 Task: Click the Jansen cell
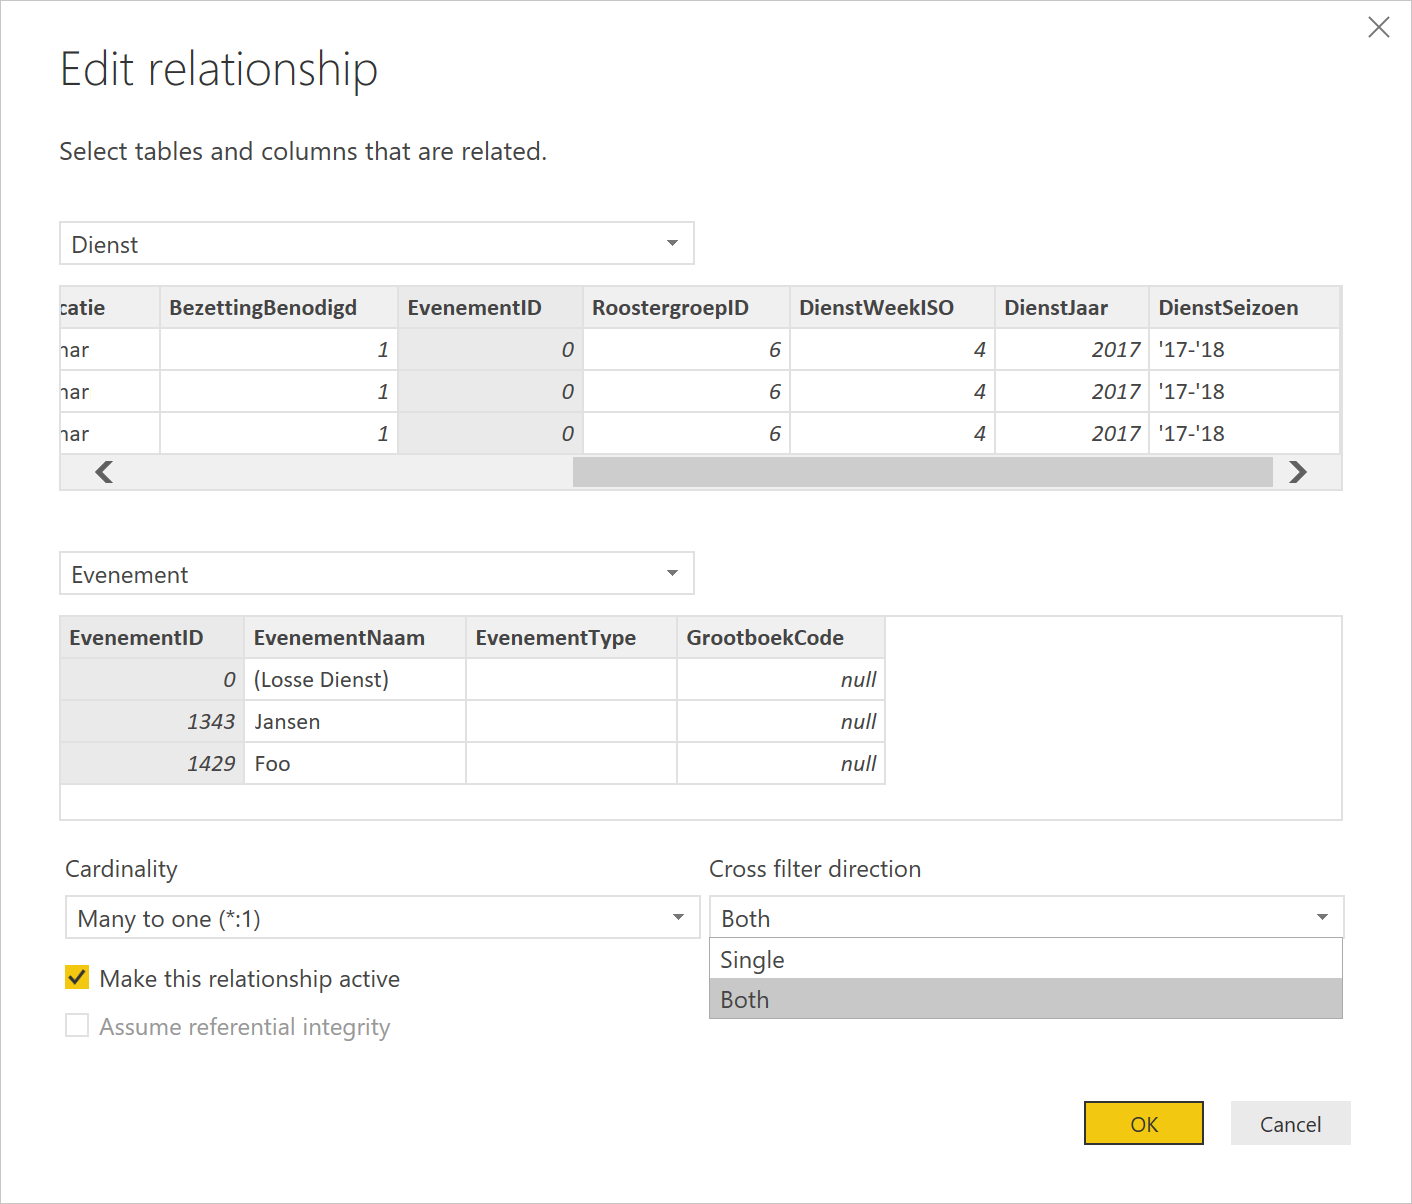coord(355,722)
